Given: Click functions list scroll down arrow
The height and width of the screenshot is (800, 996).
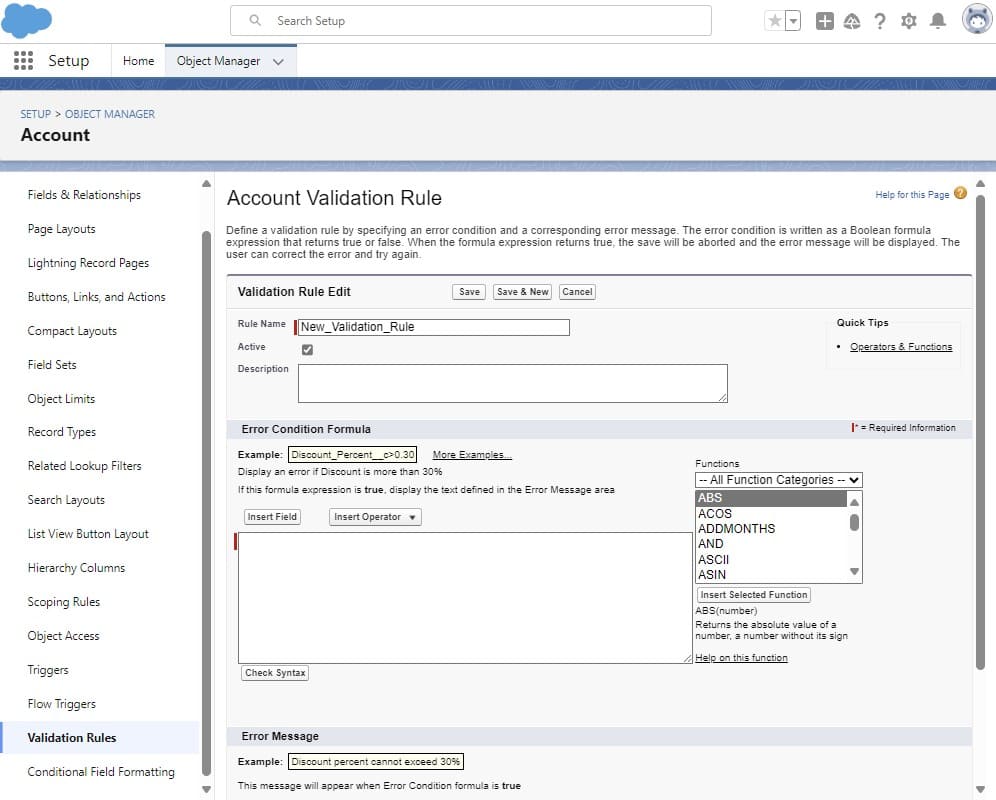Looking at the screenshot, I should (854, 571).
